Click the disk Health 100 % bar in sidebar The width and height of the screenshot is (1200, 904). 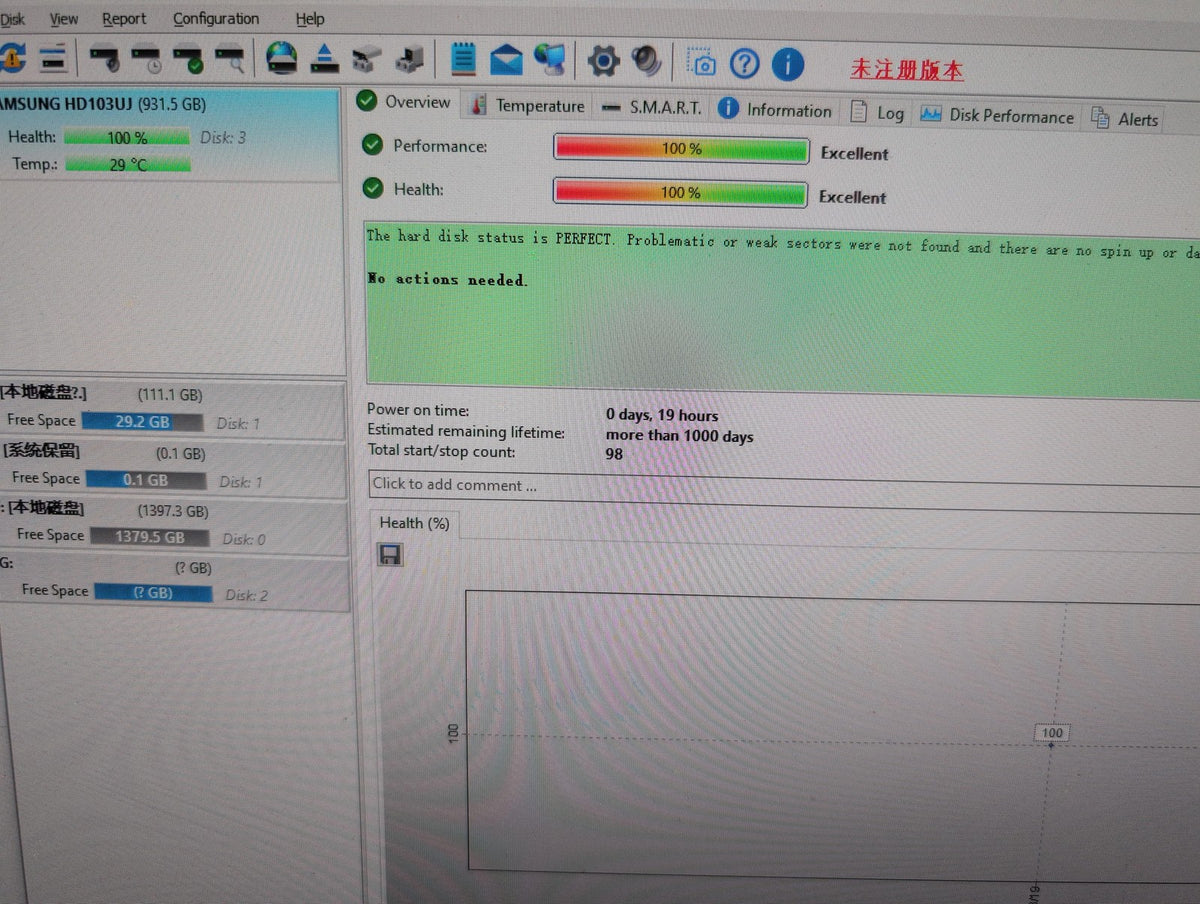[x=127, y=138]
